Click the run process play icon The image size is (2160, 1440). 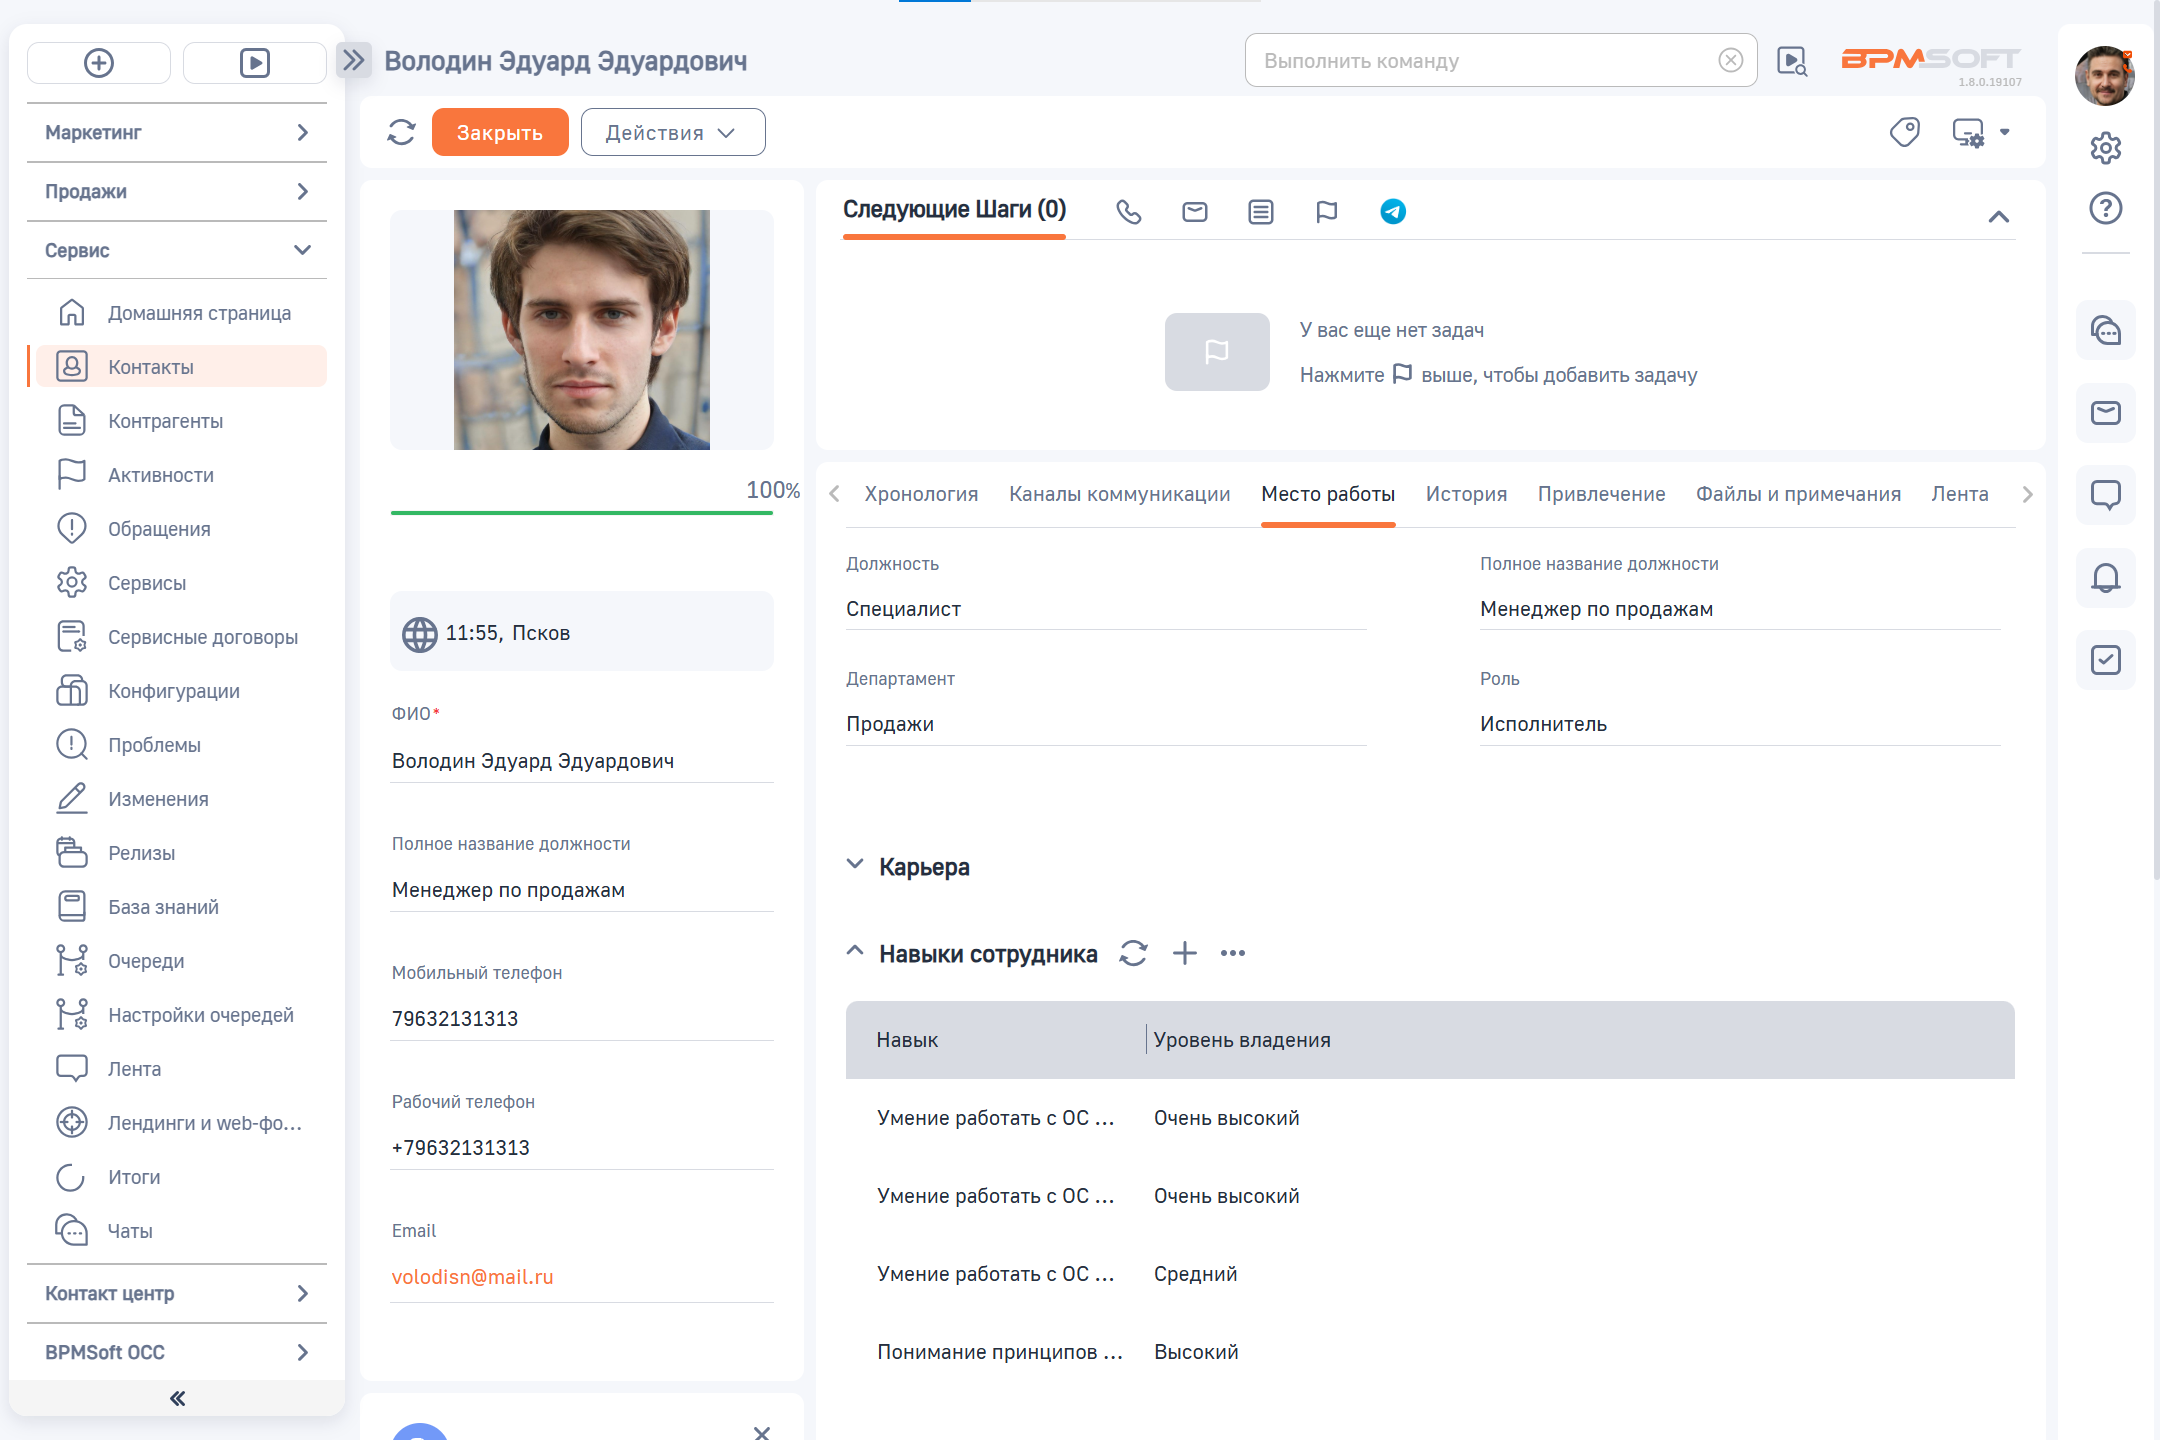254,63
